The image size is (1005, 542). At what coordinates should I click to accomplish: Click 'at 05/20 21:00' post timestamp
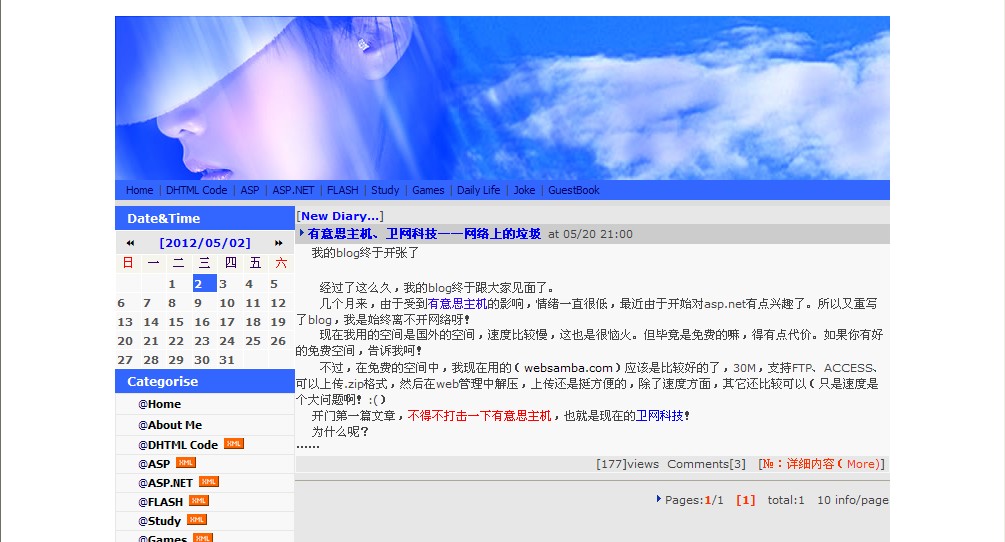(590, 234)
